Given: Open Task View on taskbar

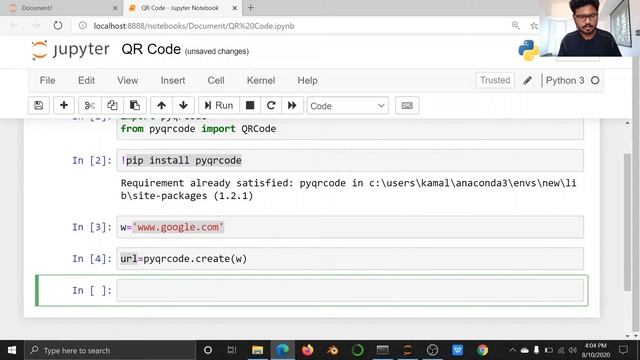Looking at the screenshot, I should click(x=232, y=350).
